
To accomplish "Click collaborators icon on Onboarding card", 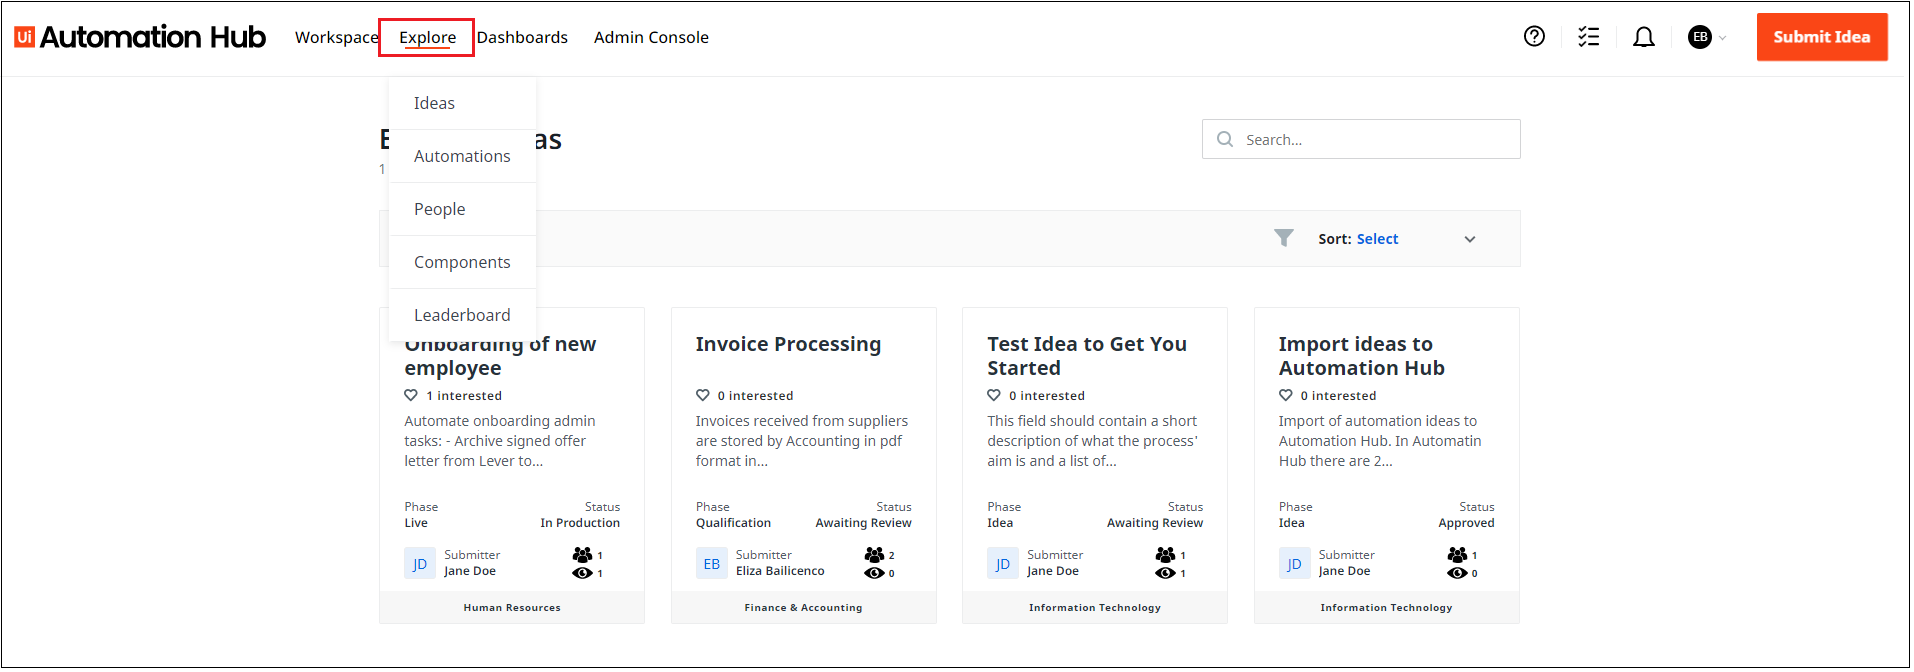I will coord(582,554).
